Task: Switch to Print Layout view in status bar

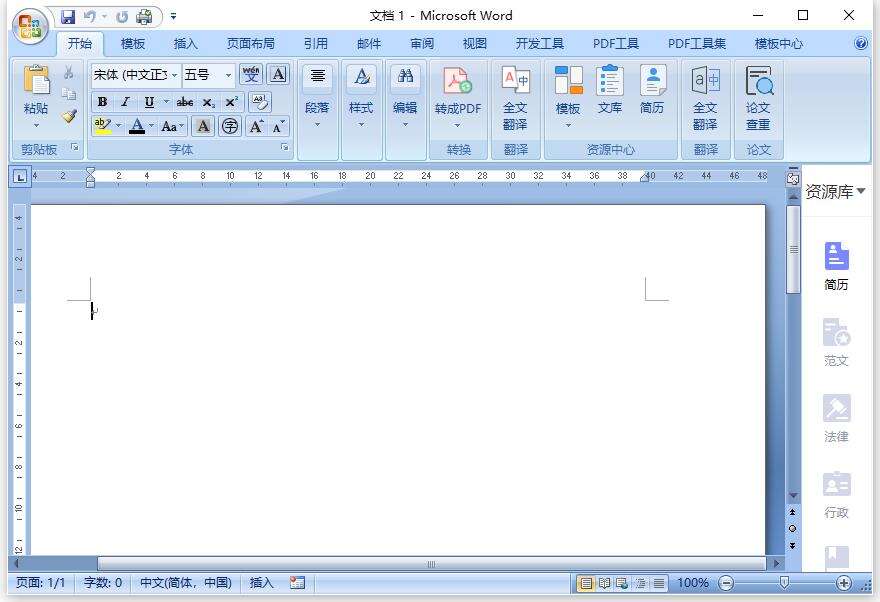Action: [x=586, y=583]
